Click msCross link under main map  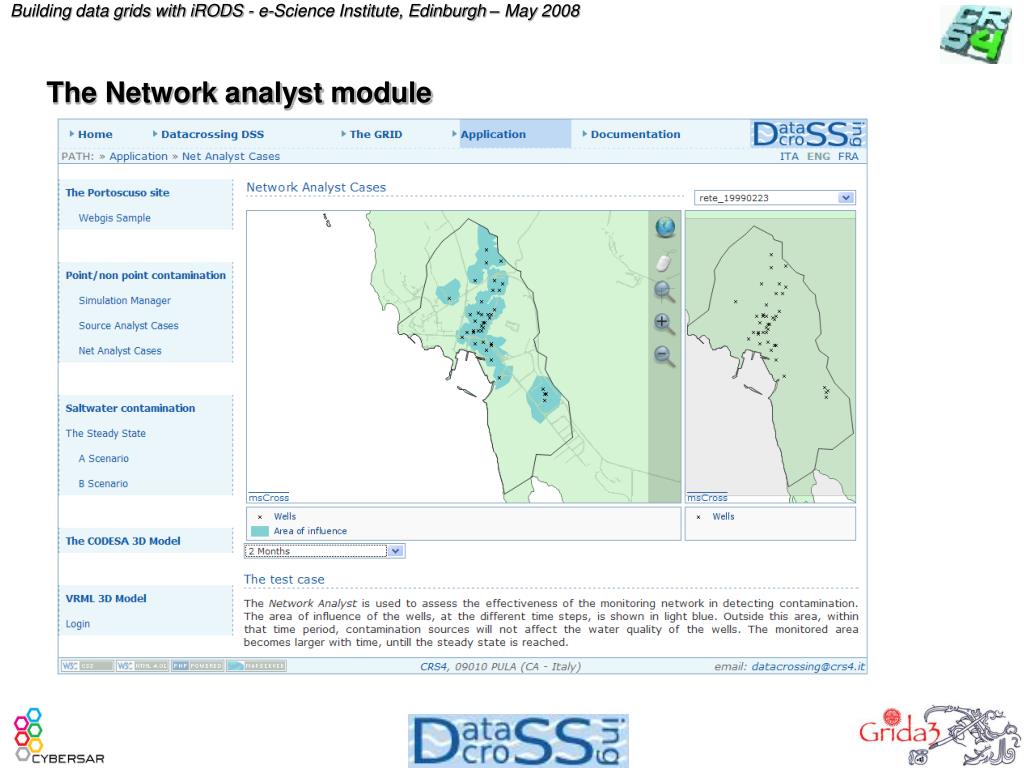(268, 498)
